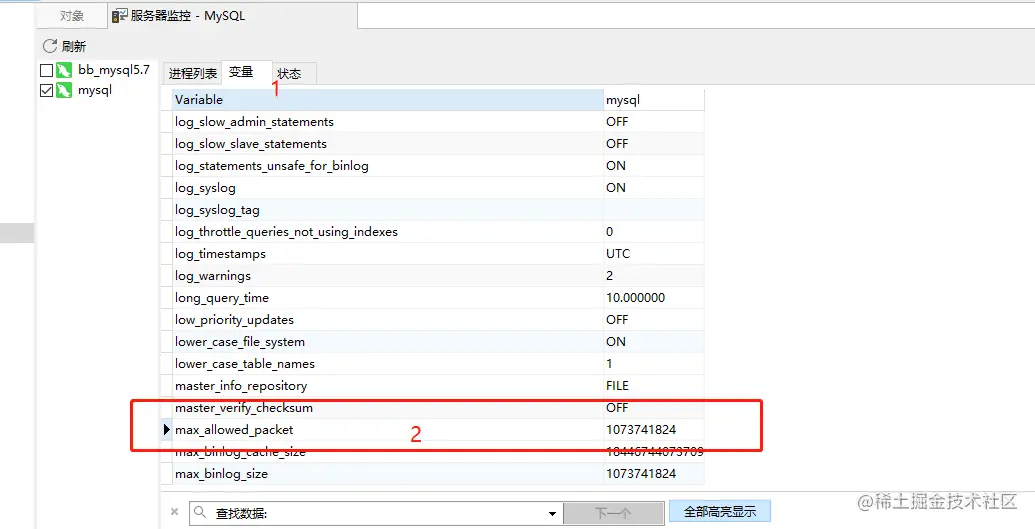This screenshot has width=1035, height=529.
Task: Click the log_timestamps variable
Action: coord(220,254)
